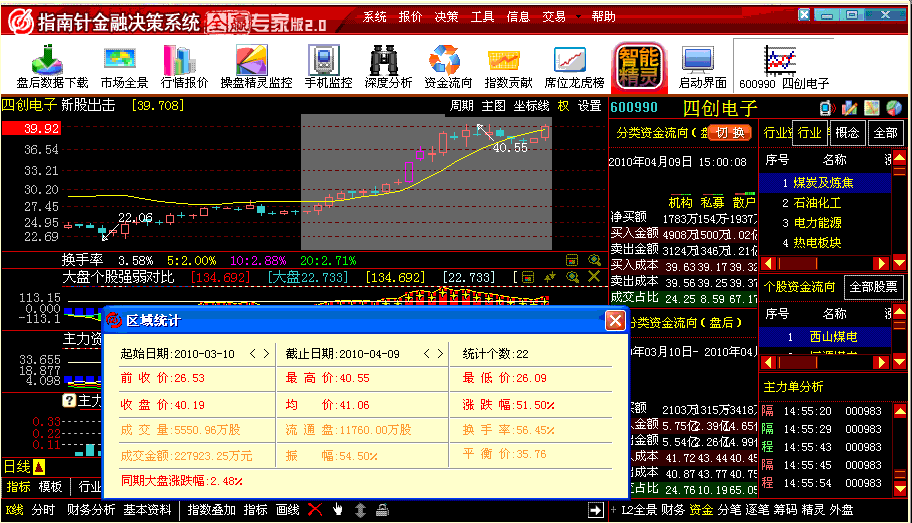Open 资金流向 capital flow tool
912x523 pixels.
pos(448,67)
